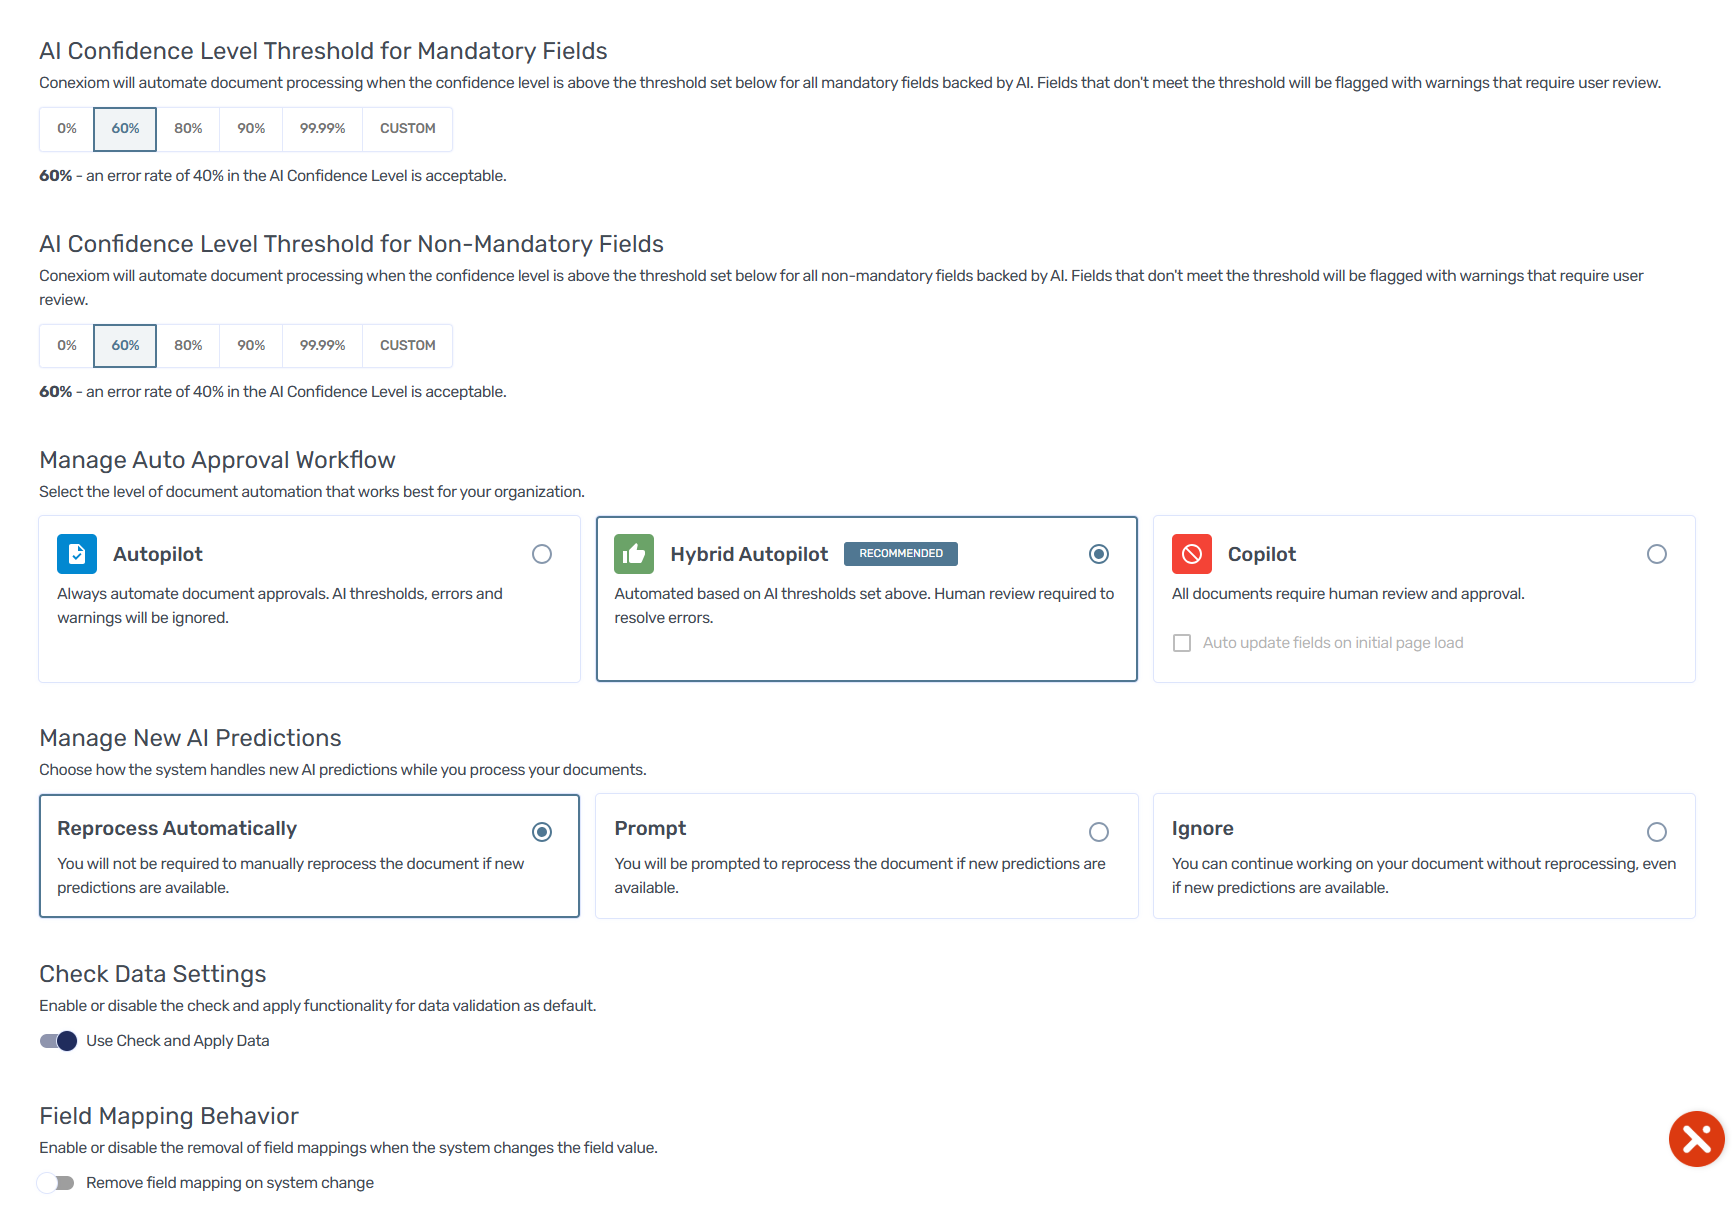The width and height of the screenshot is (1732, 1213).
Task: Set non-mandatory fields threshold to 0%
Action: [67, 346]
